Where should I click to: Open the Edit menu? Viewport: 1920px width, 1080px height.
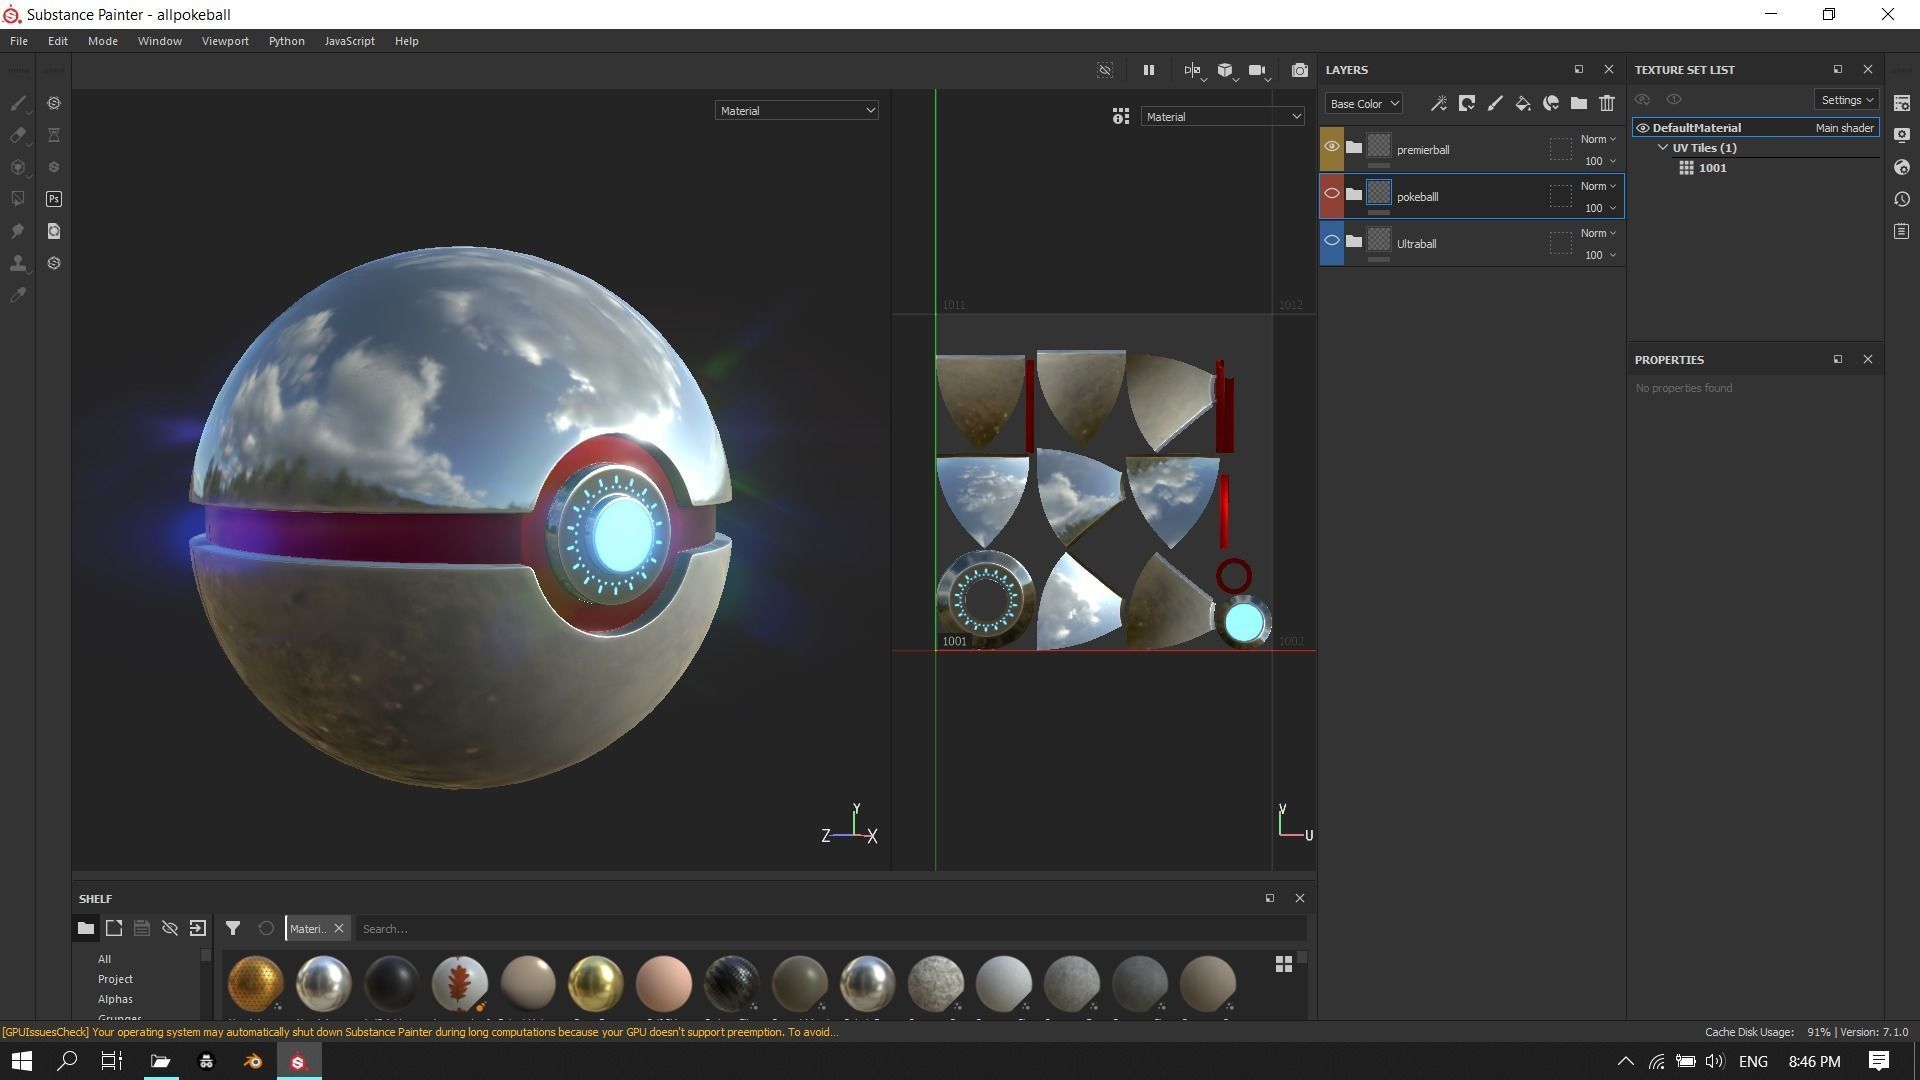tap(58, 41)
